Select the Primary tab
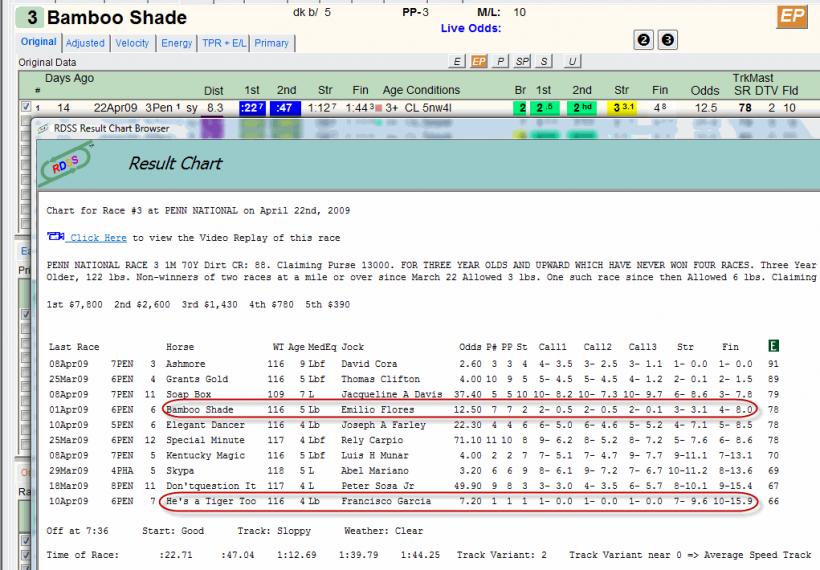This screenshot has width=820, height=570. point(271,43)
